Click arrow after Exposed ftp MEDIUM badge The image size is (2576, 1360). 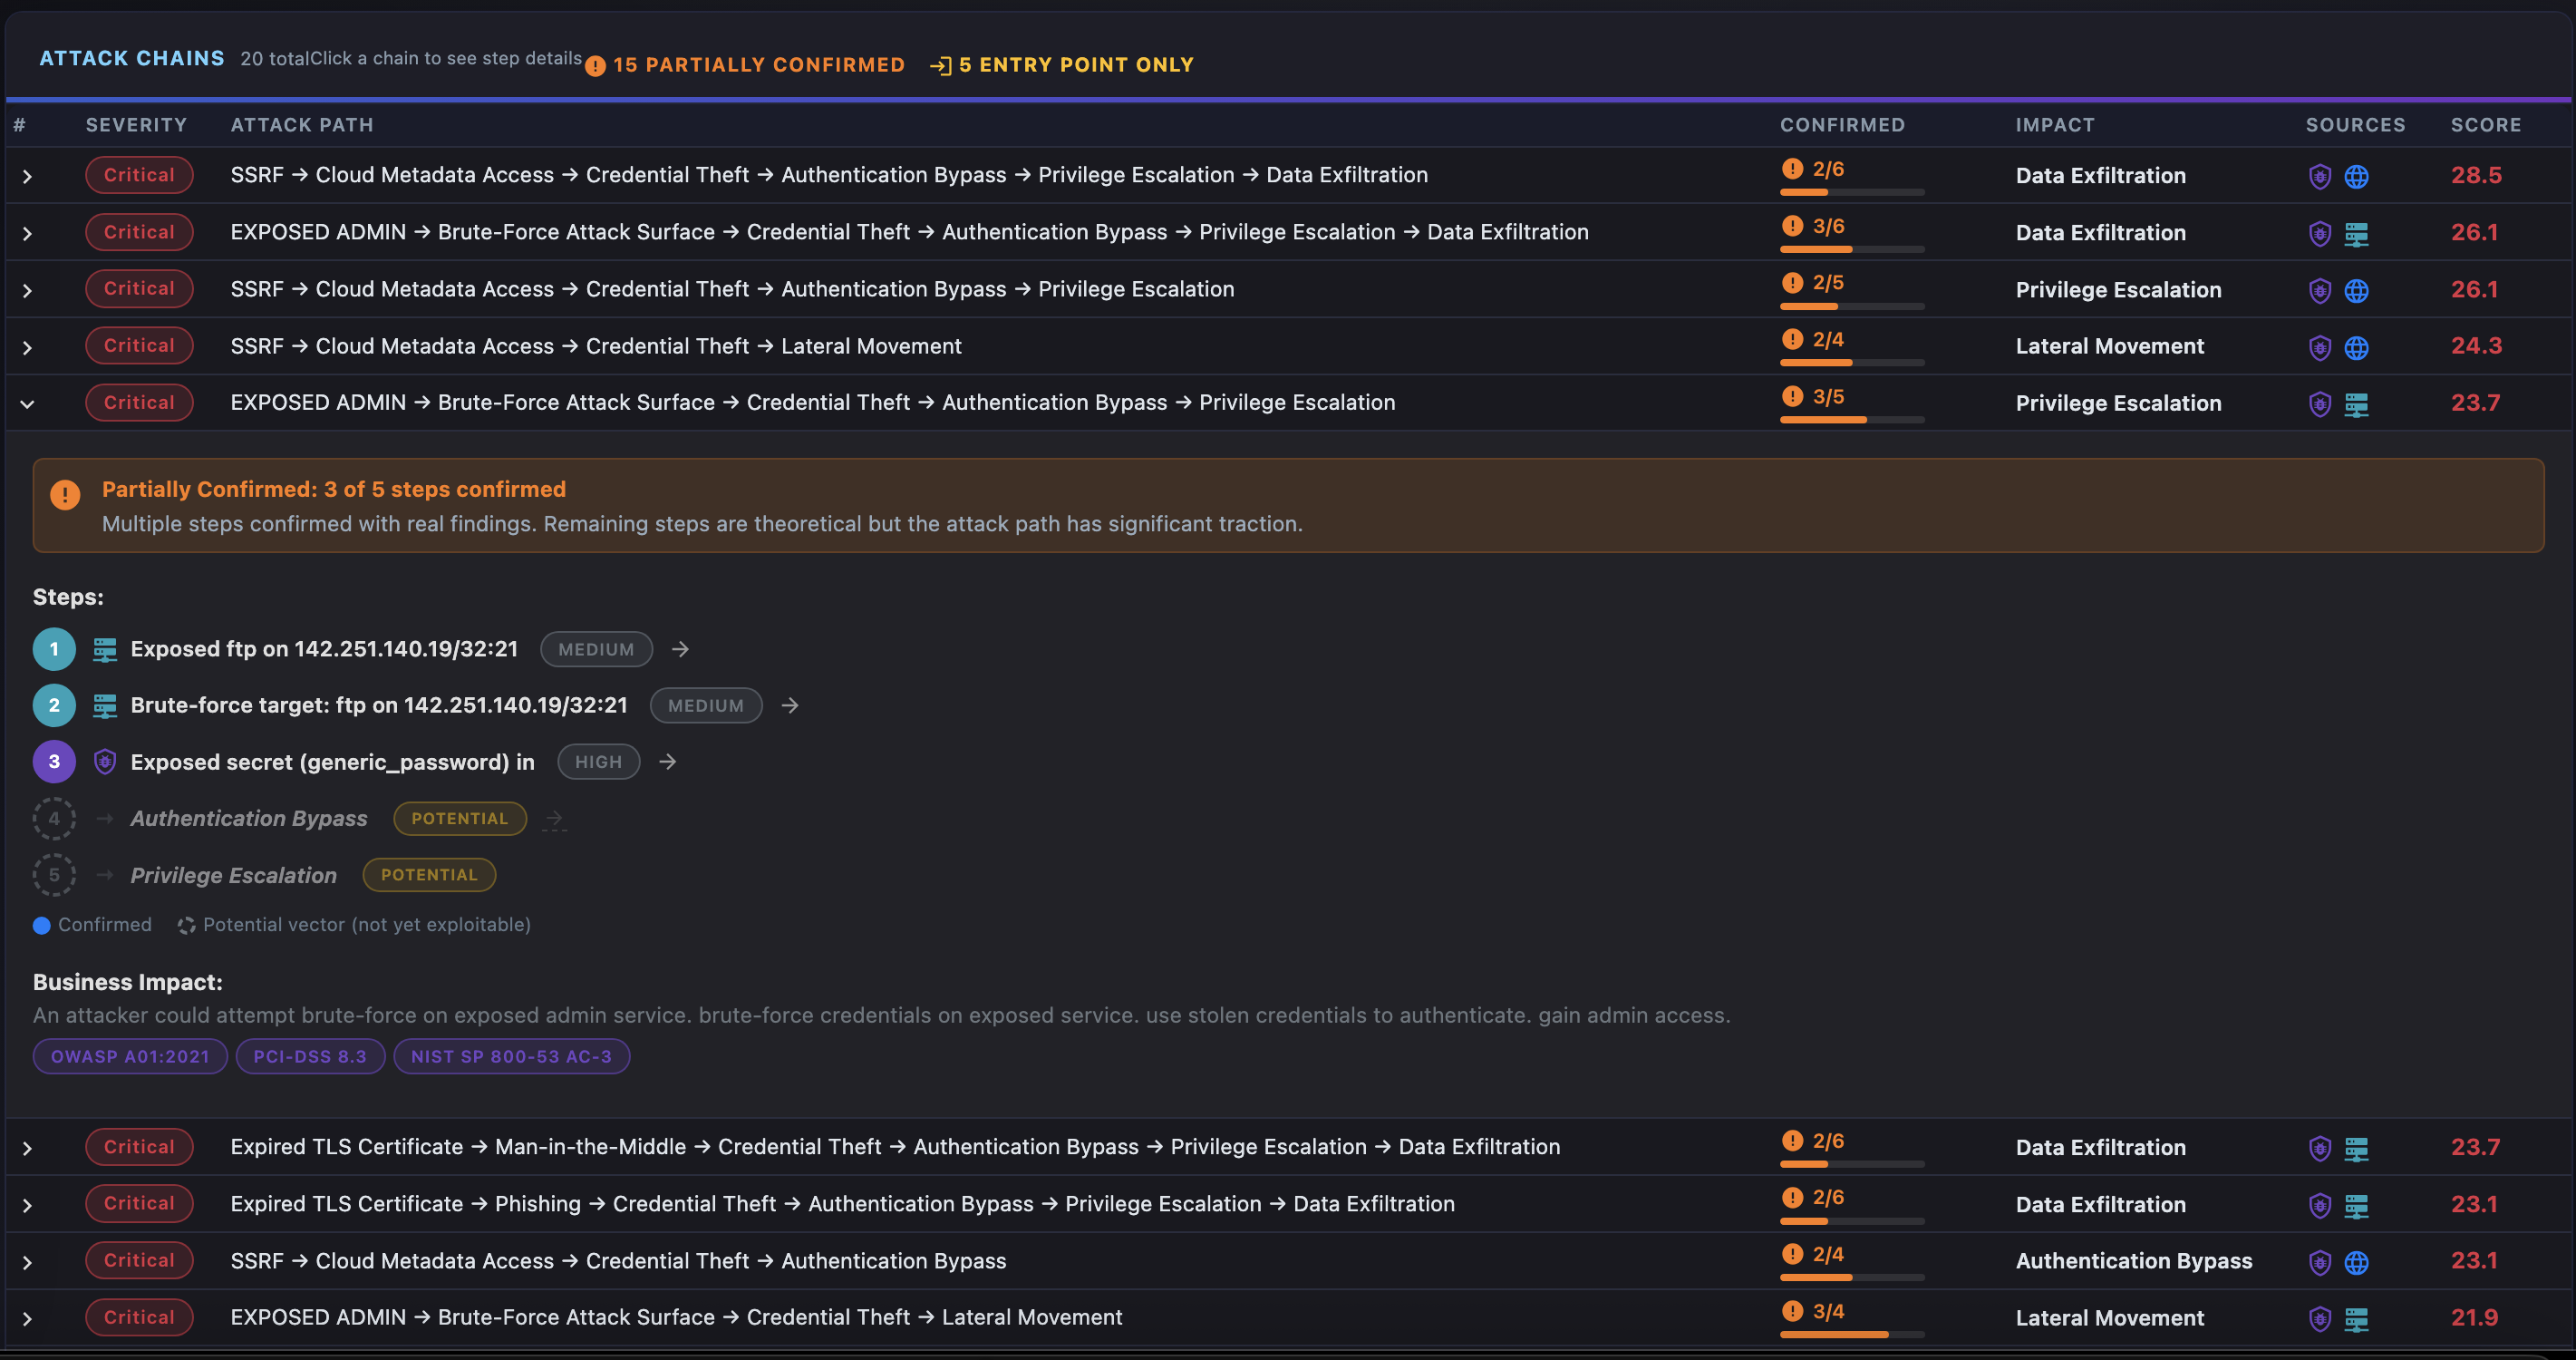pyautogui.click(x=680, y=650)
